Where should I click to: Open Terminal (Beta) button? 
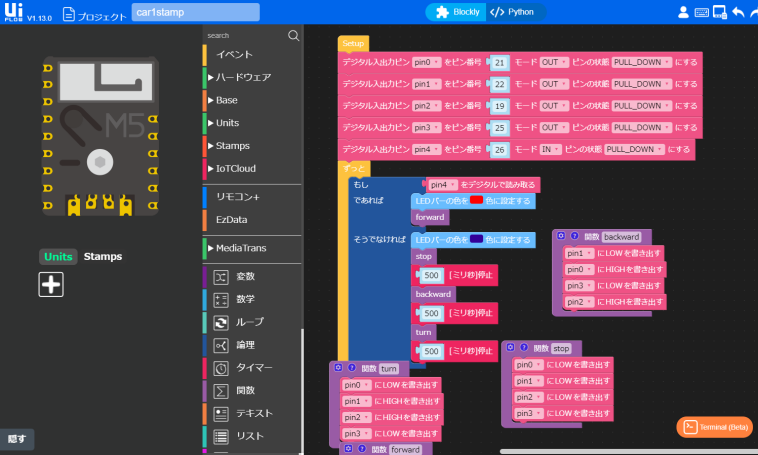click(x=715, y=427)
